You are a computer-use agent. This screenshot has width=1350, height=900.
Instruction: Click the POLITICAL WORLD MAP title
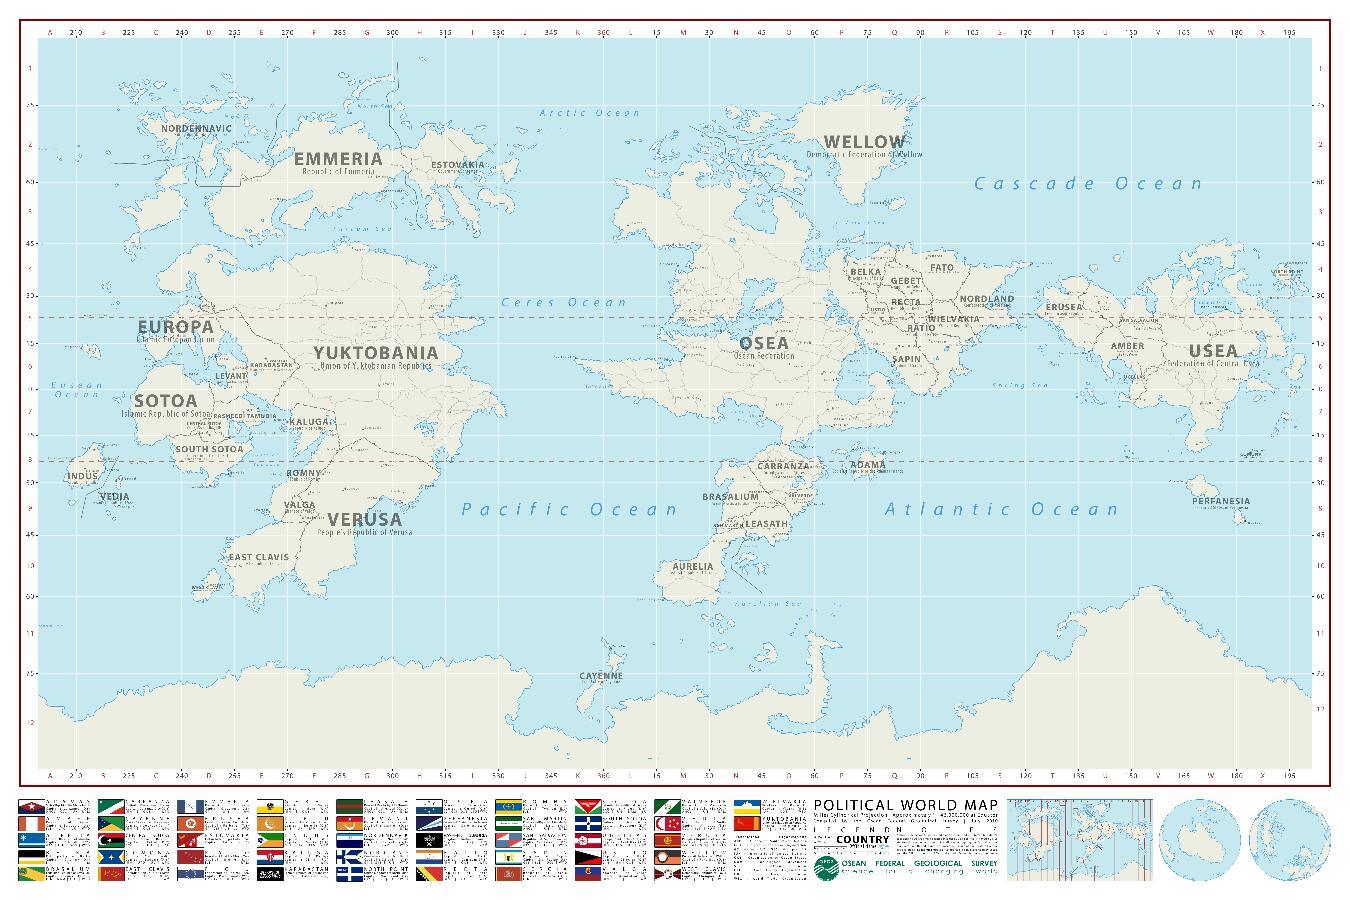[905, 805]
